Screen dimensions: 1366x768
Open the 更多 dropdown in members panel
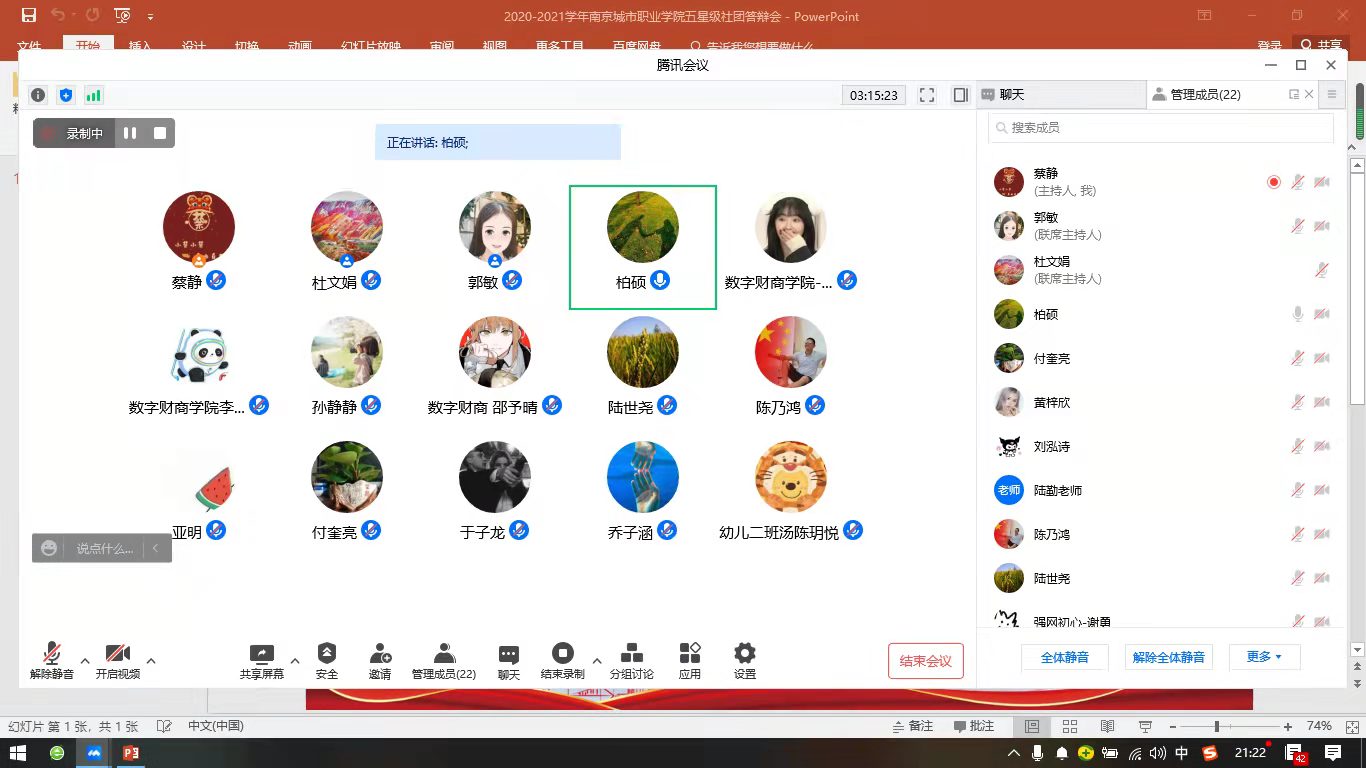(1263, 657)
